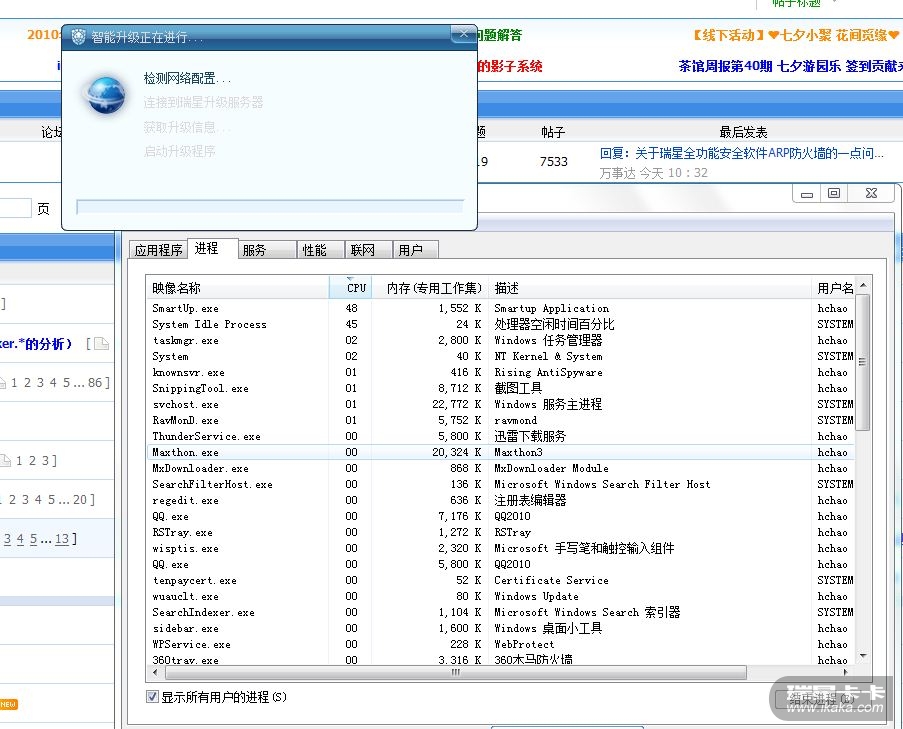Toggle 显示所有用户的进程 checkbox
Screen dimensions: 903x729
click(x=152, y=697)
